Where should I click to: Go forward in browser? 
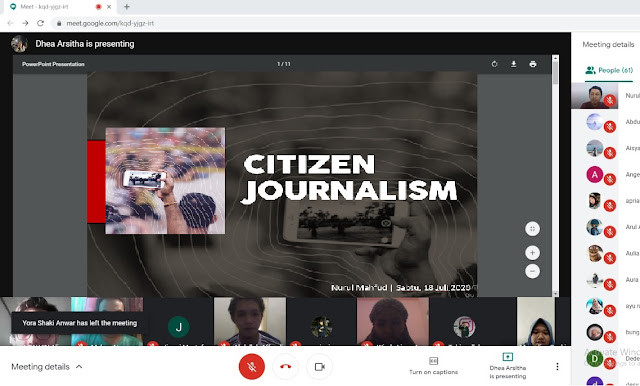[25, 23]
